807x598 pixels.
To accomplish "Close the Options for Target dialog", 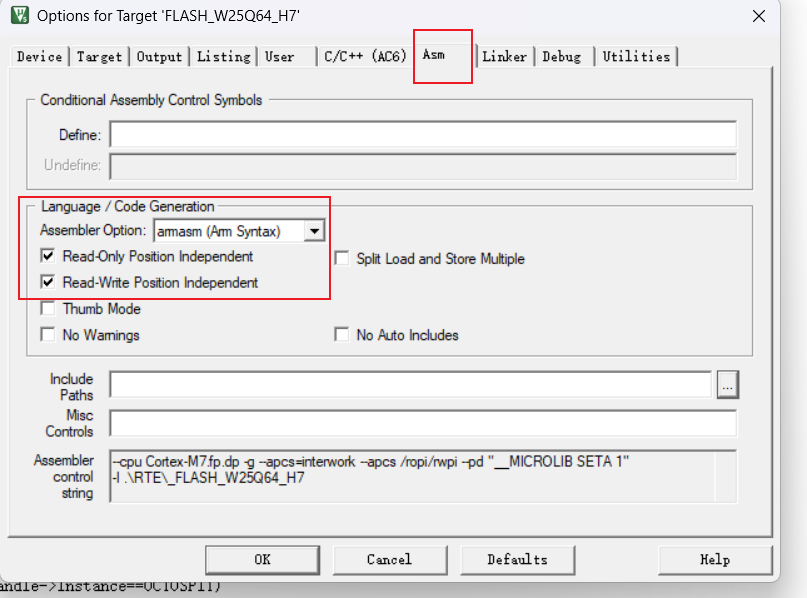I will (x=759, y=16).
